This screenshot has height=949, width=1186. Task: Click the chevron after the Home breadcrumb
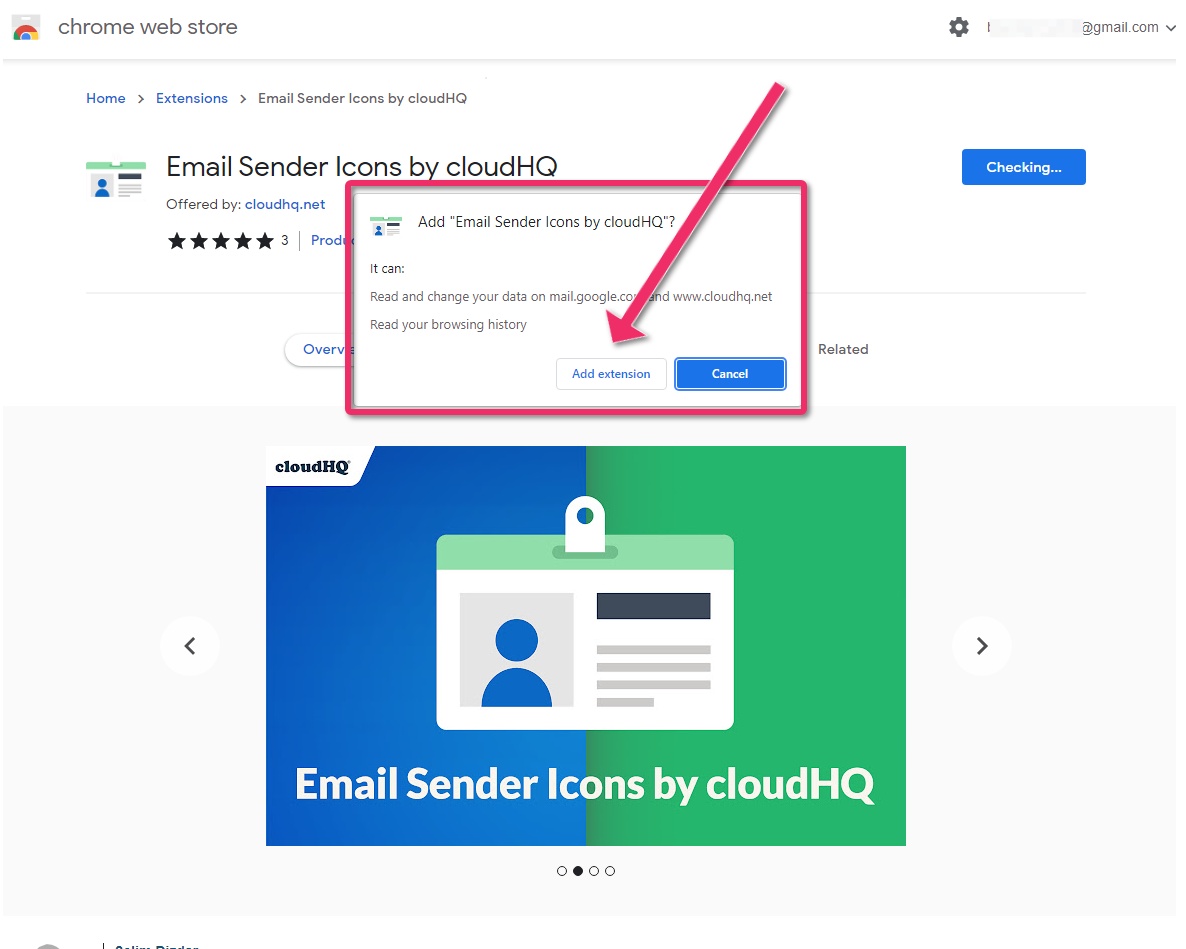pos(141,99)
